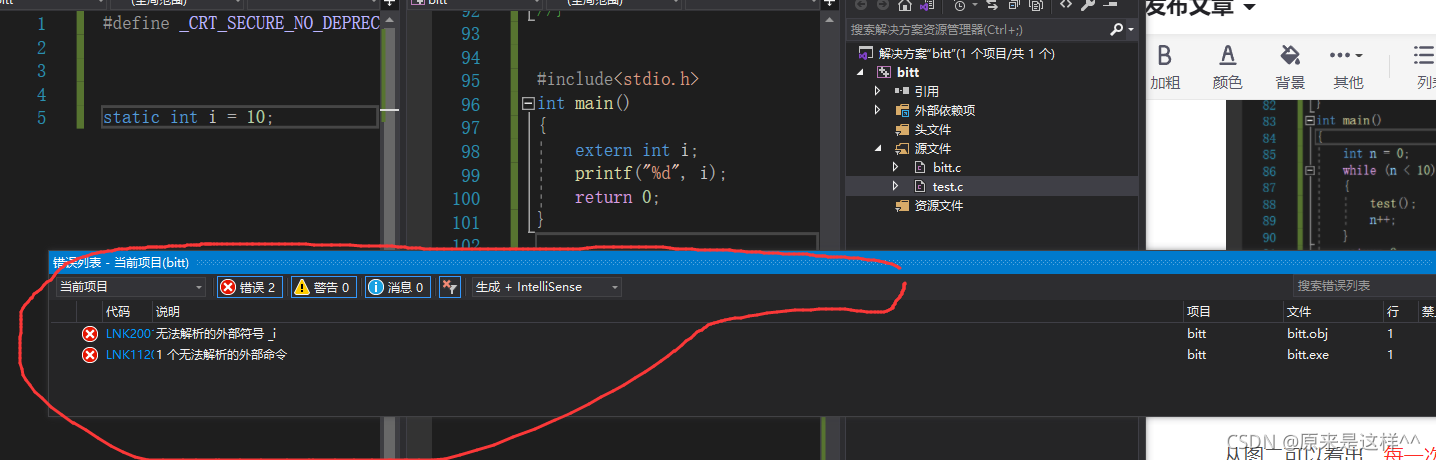Open the 当前项目 scope dropdown
1436x460 pixels.
point(130,287)
